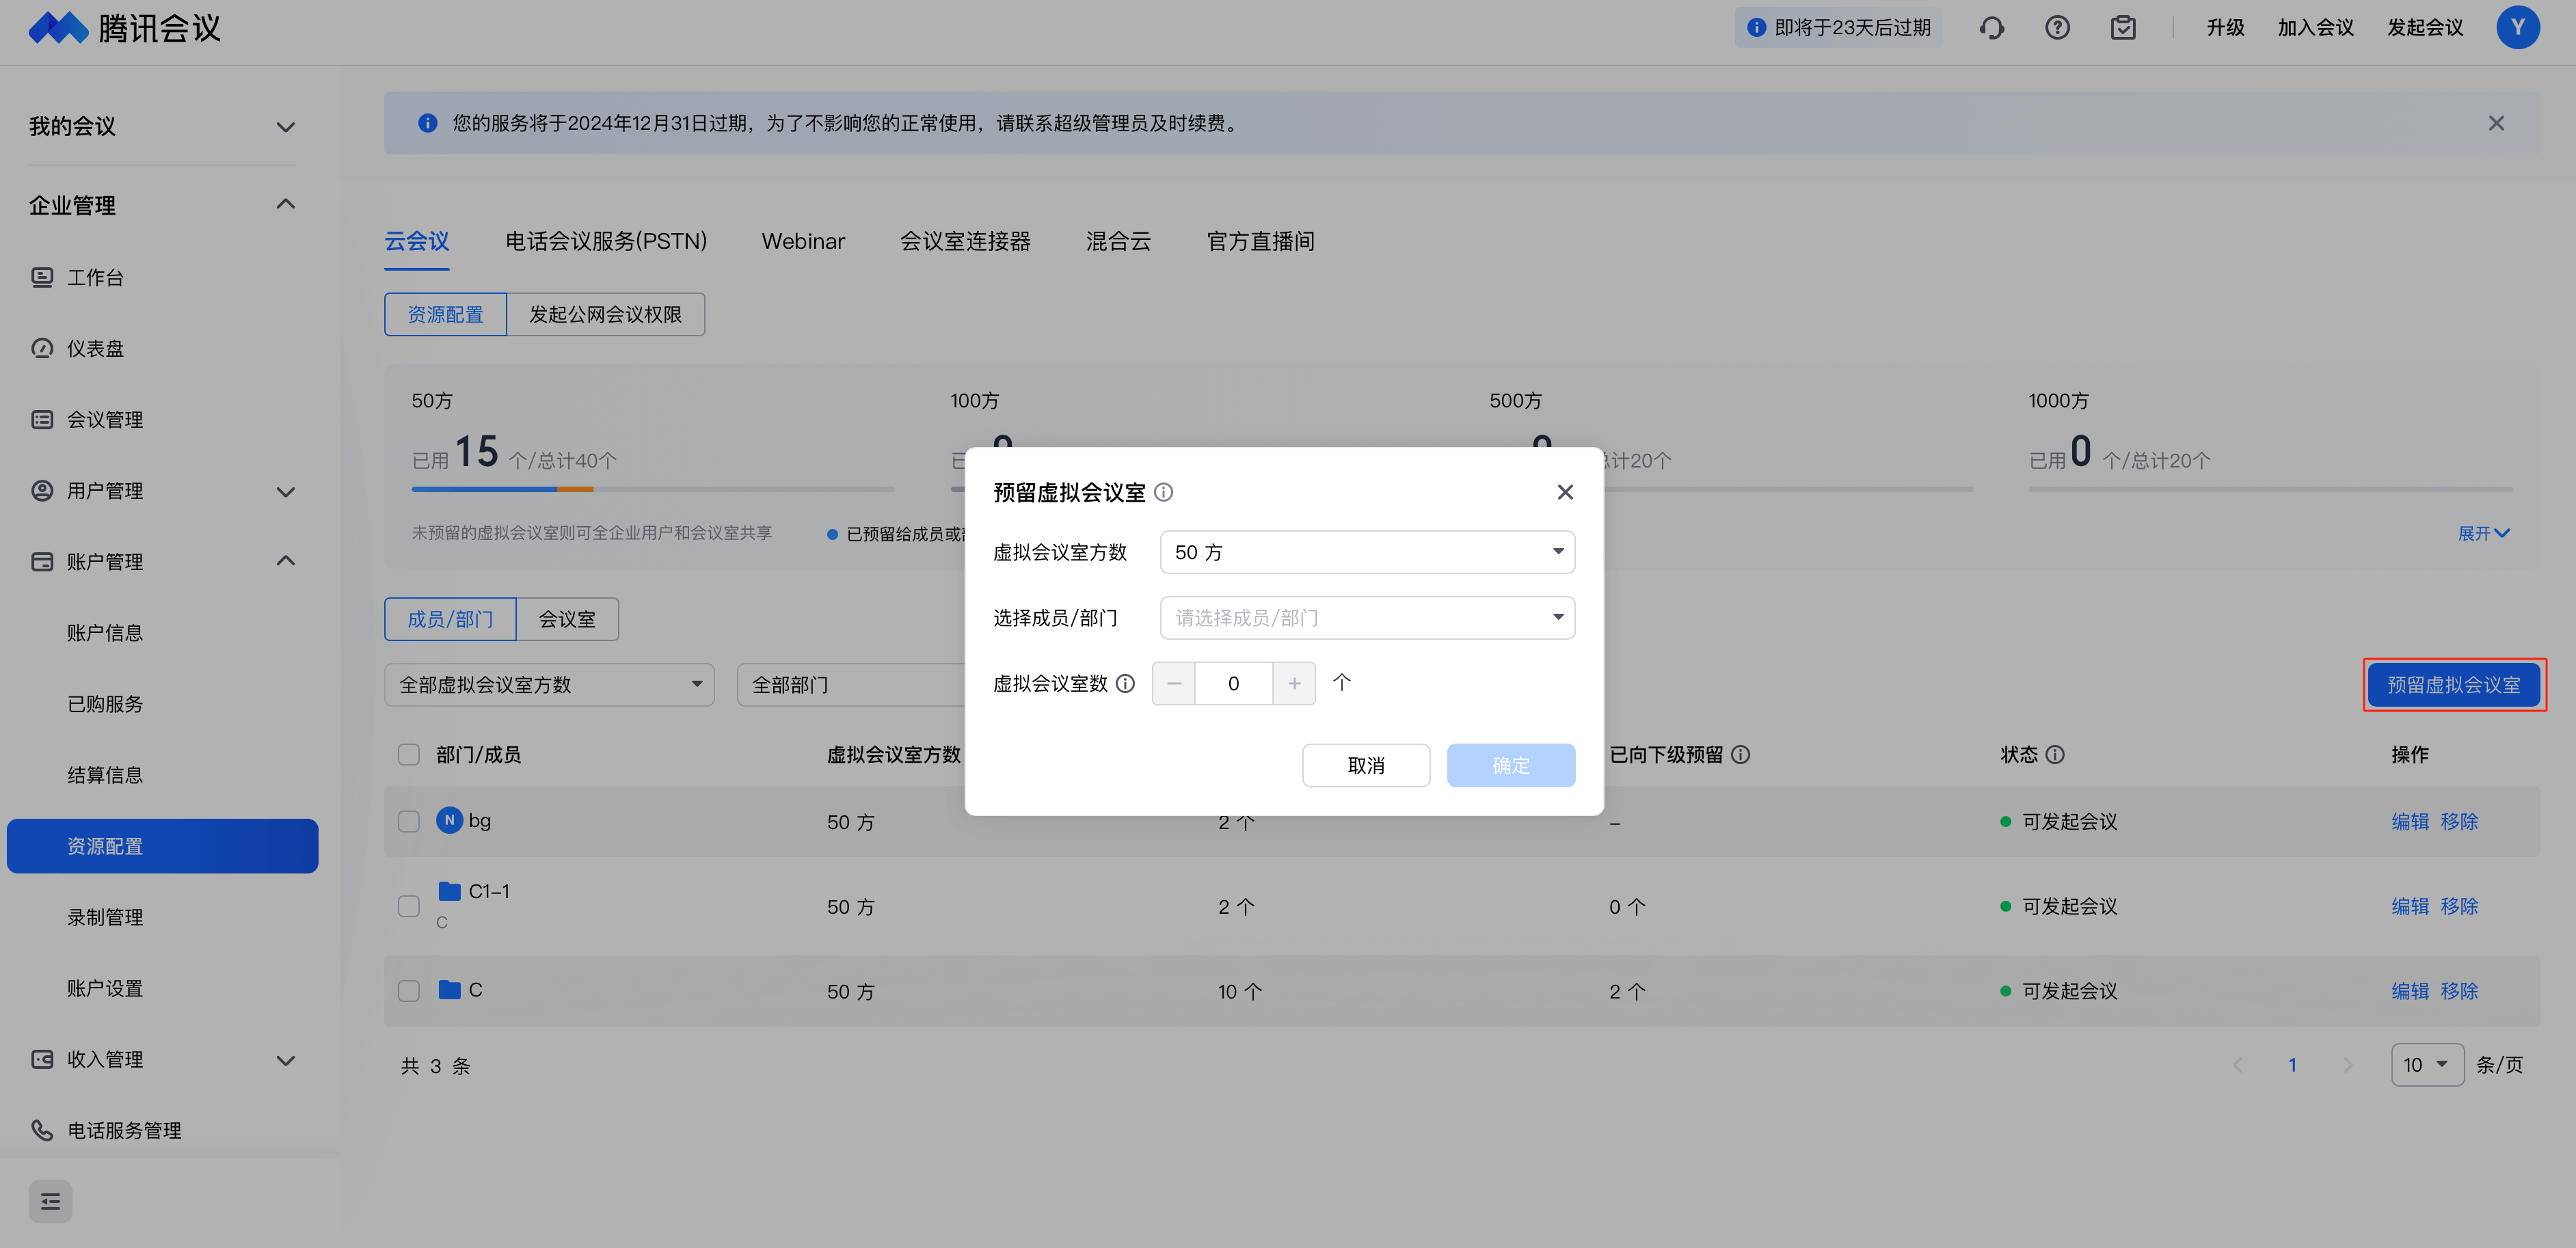The image size is (2576, 1248).
Task: Expand 我的会议 sidebar section
Action: pos(285,127)
